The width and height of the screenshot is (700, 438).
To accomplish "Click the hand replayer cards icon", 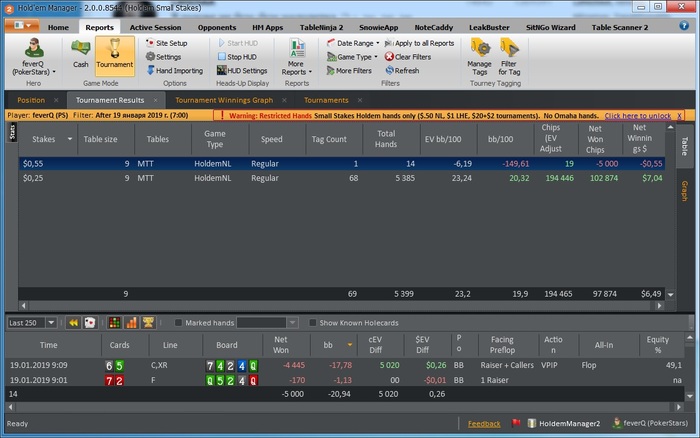I will click(x=90, y=322).
